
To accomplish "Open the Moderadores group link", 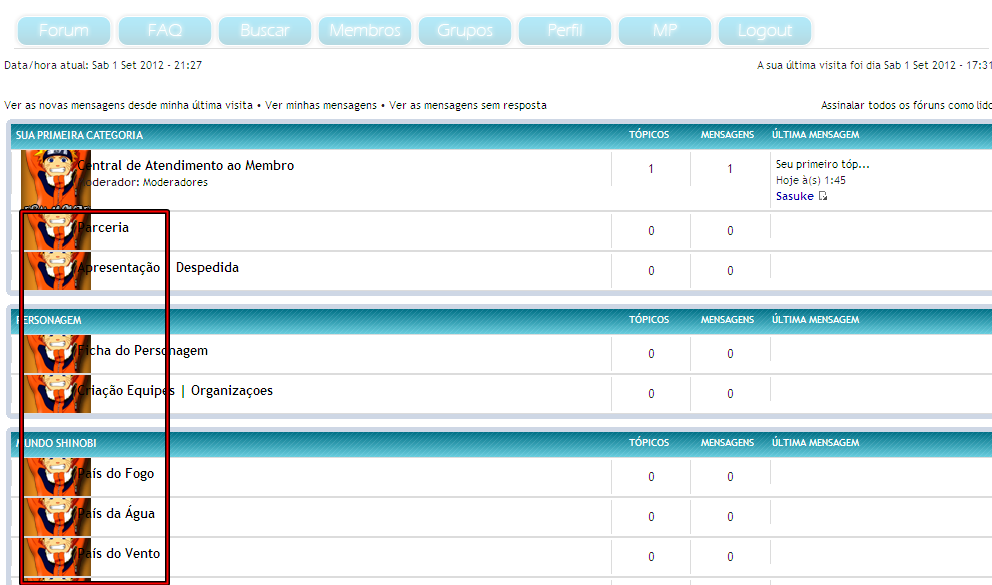I will click(x=175, y=182).
